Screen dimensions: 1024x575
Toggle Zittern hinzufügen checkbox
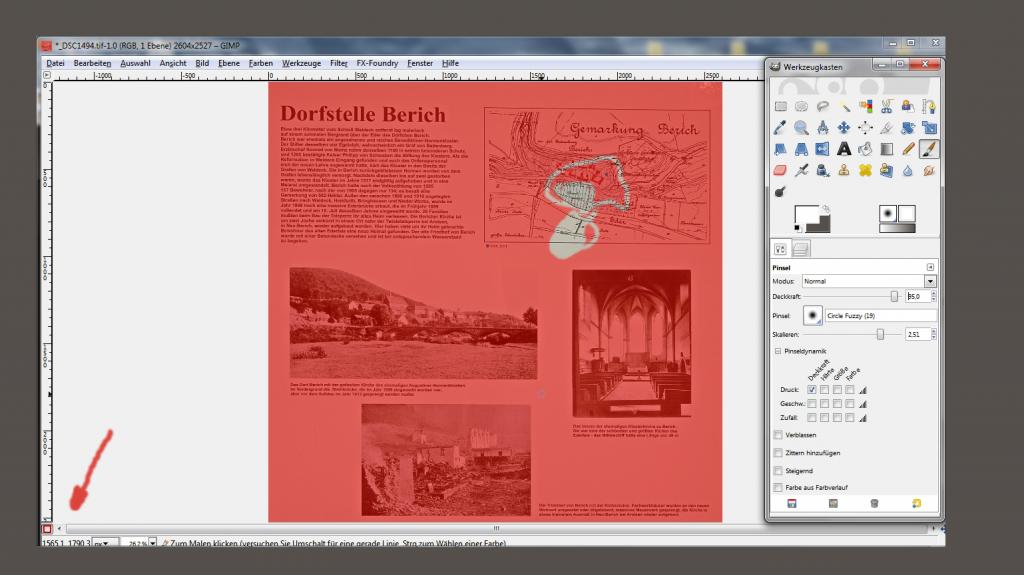[x=778, y=452]
